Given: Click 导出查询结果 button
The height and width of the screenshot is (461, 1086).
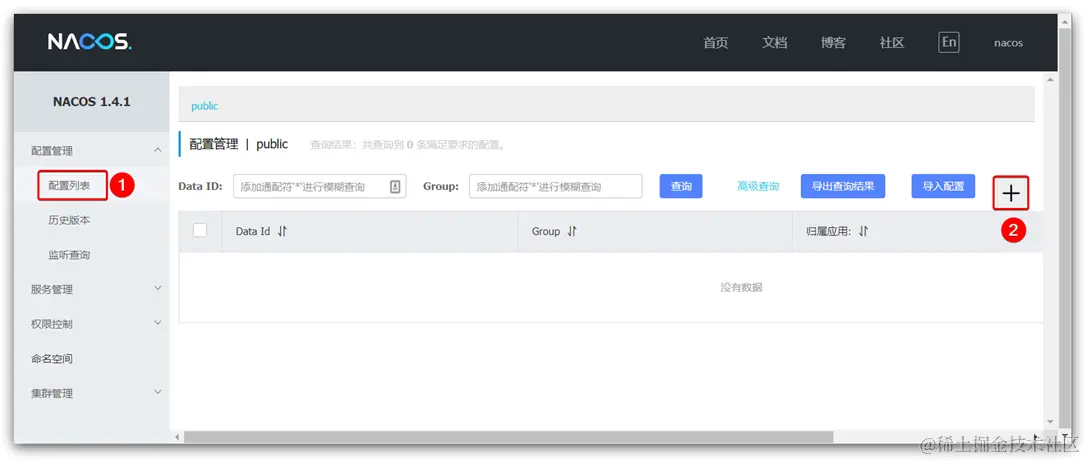Looking at the screenshot, I should [843, 186].
